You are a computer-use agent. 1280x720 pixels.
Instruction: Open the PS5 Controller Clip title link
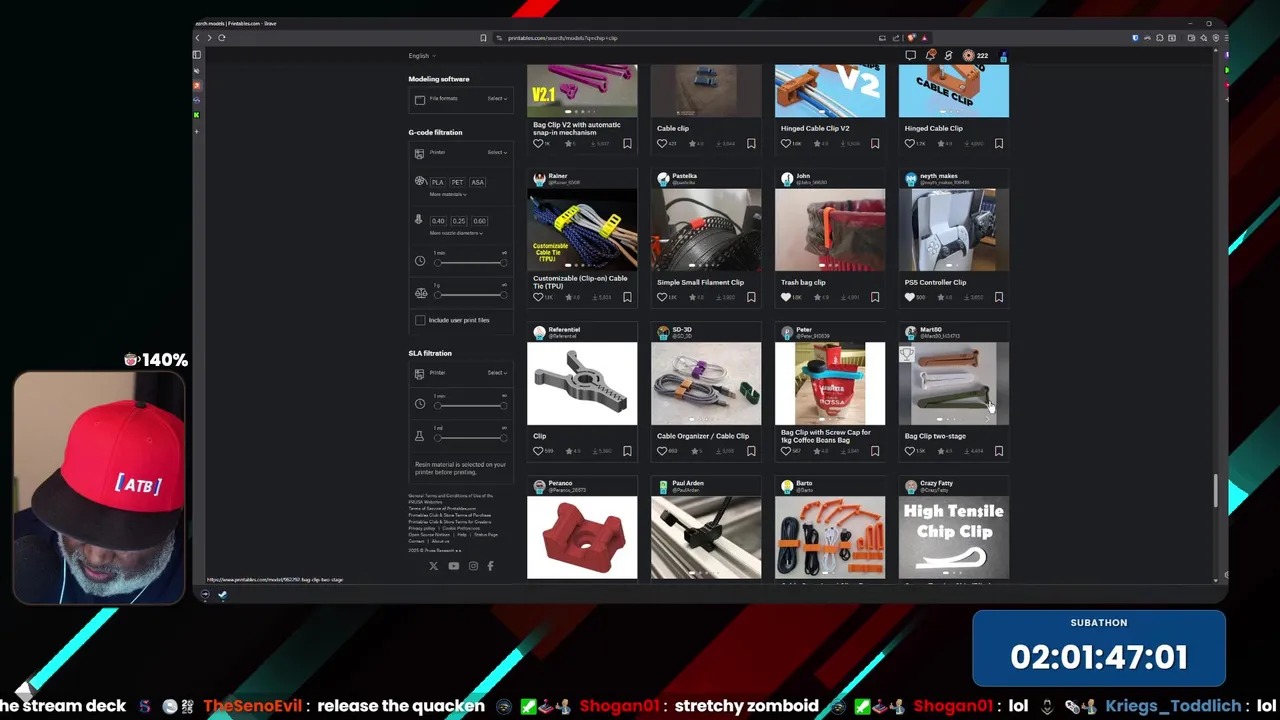click(935, 282)
